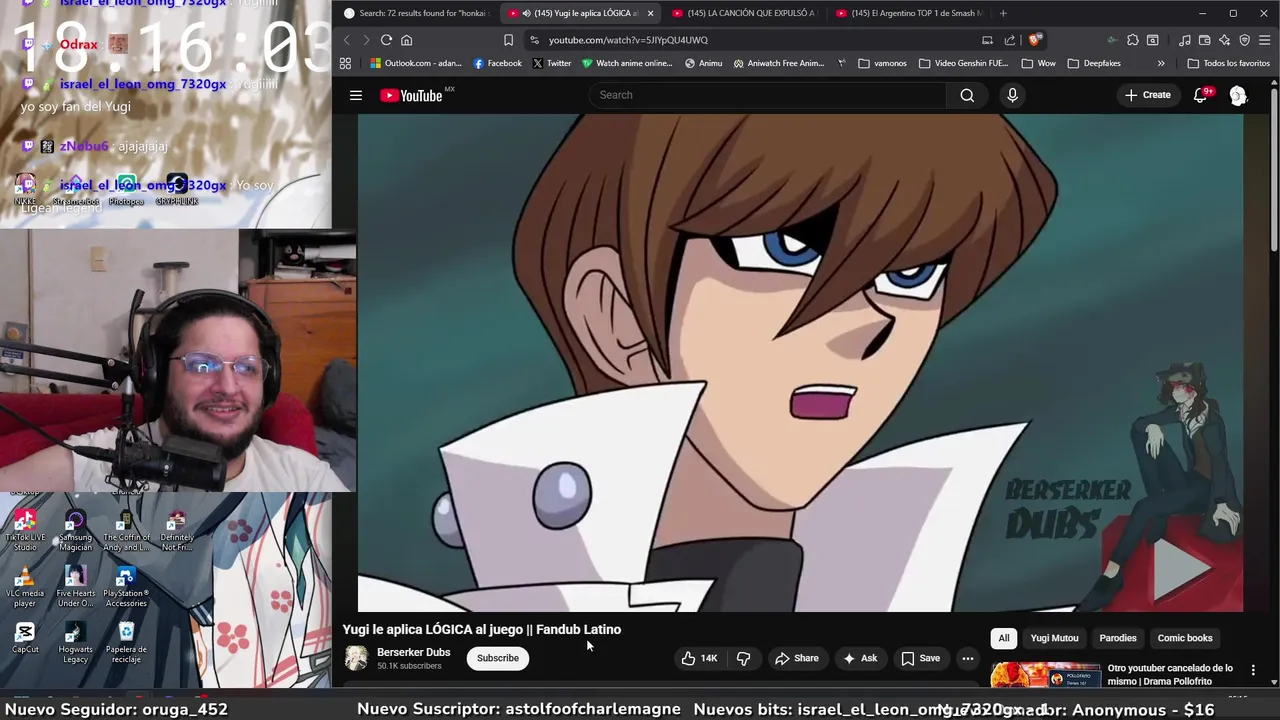Open the Video Genshin FUE... bookmarks folder

[x=964, y=63]
